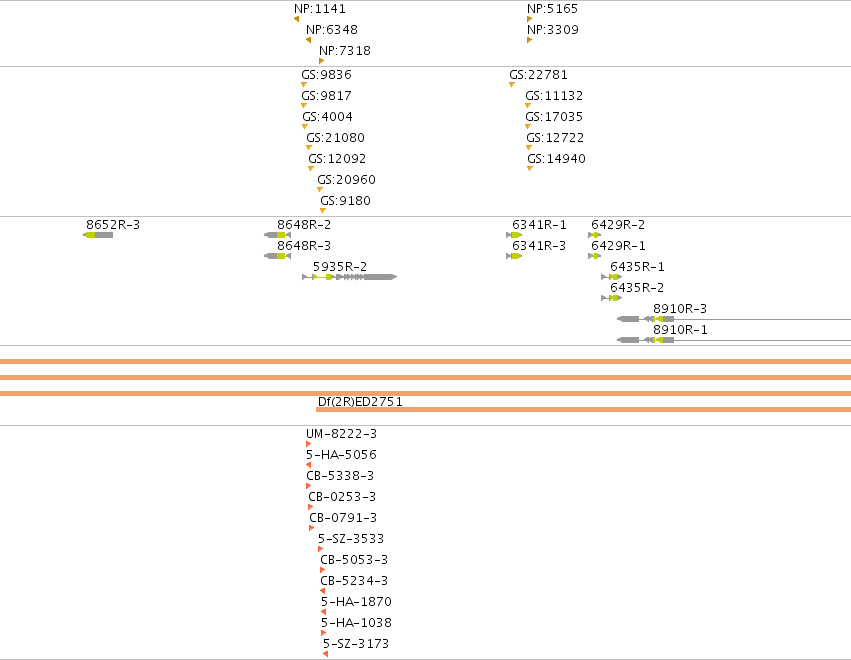Image resolution: width=851 pixels, height=660 pixels.
Task: Click the red triangle under 5-SZ-3173
Action: click(x=325, y=655)
